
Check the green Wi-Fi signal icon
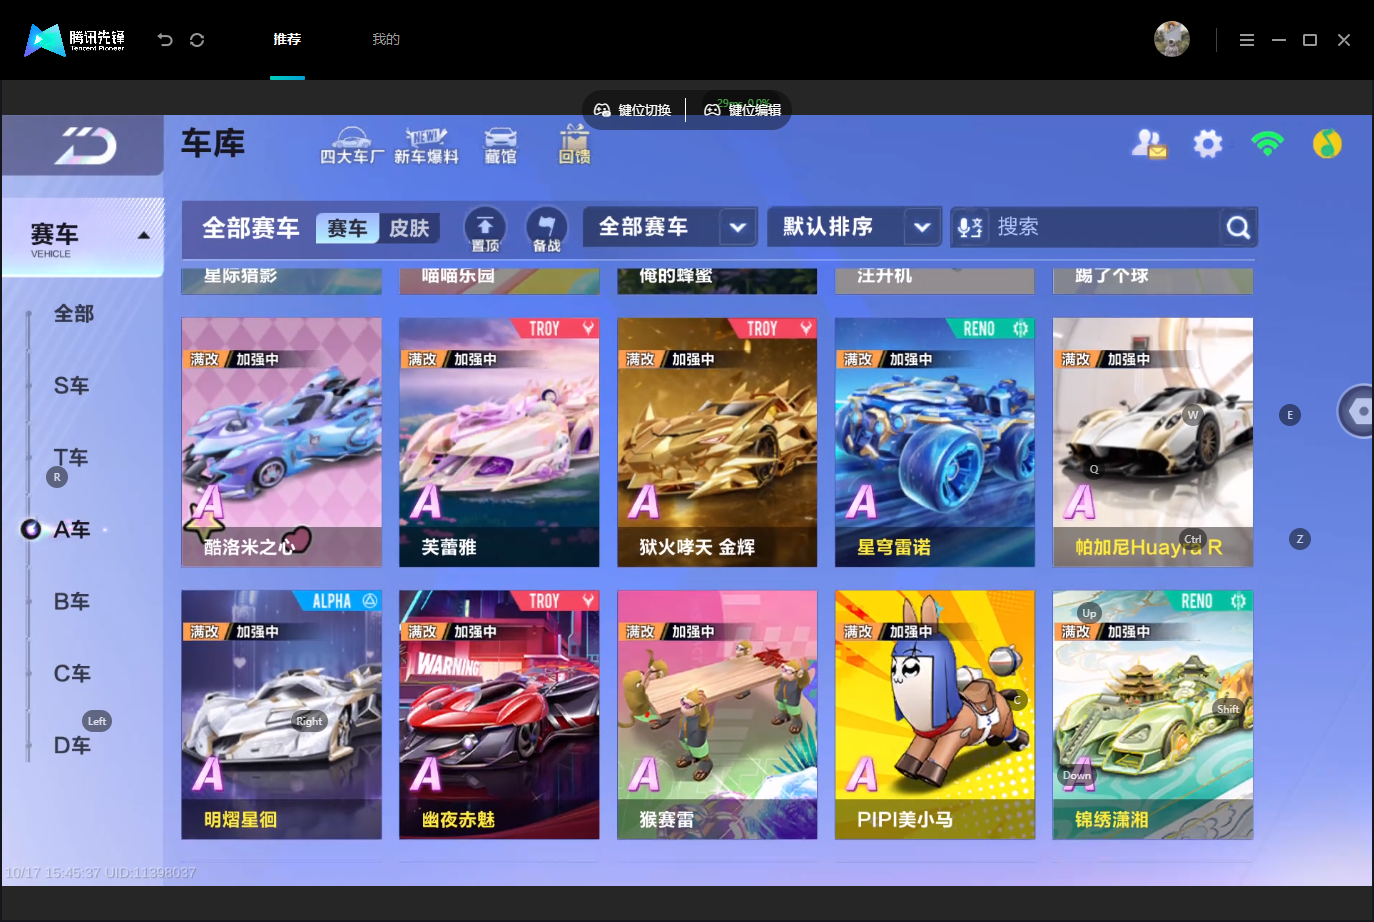(x=1267, y=143)
